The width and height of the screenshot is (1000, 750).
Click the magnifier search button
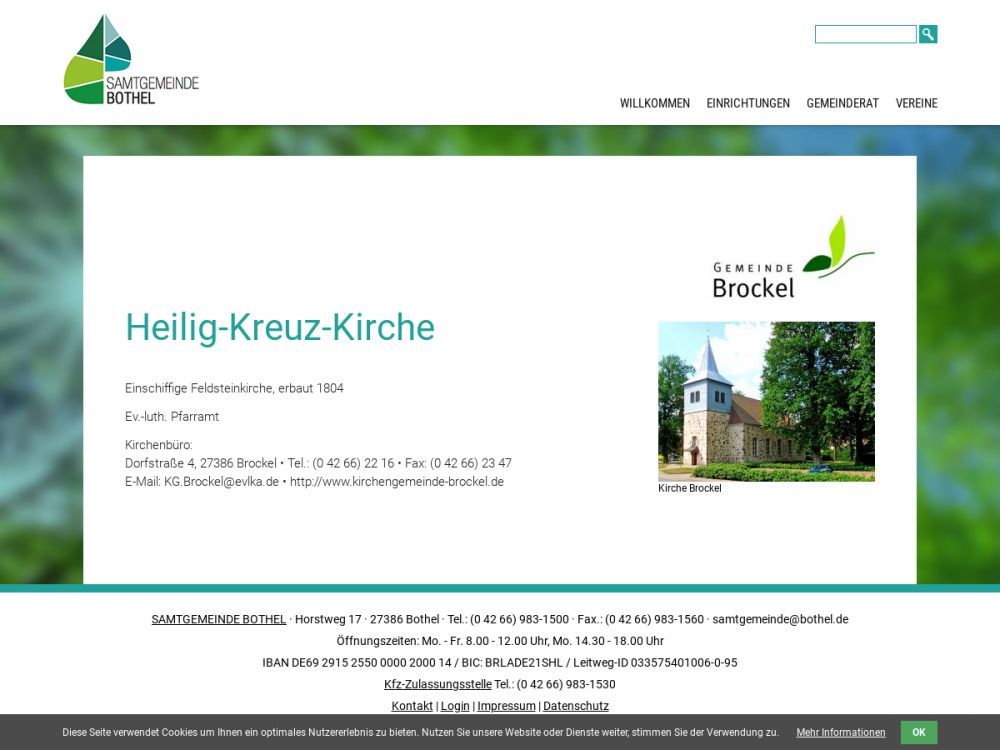click(x=928, y=34)
